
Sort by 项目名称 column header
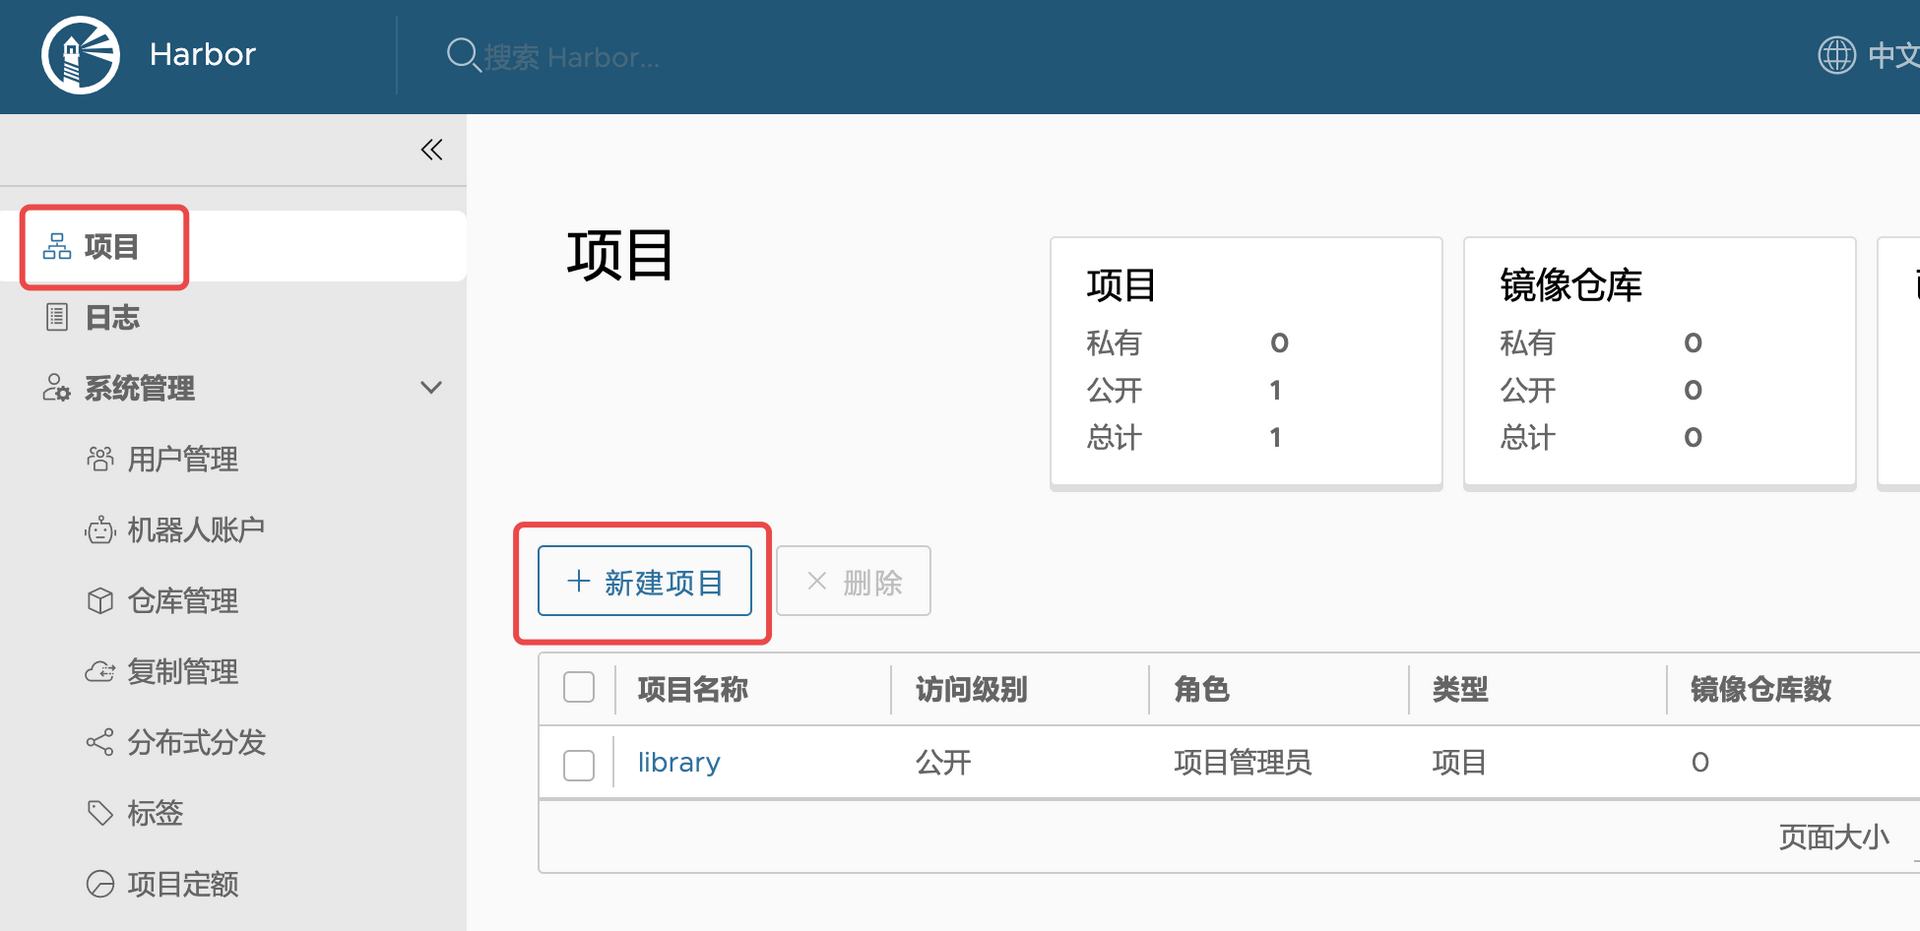(x=692, y=689)
